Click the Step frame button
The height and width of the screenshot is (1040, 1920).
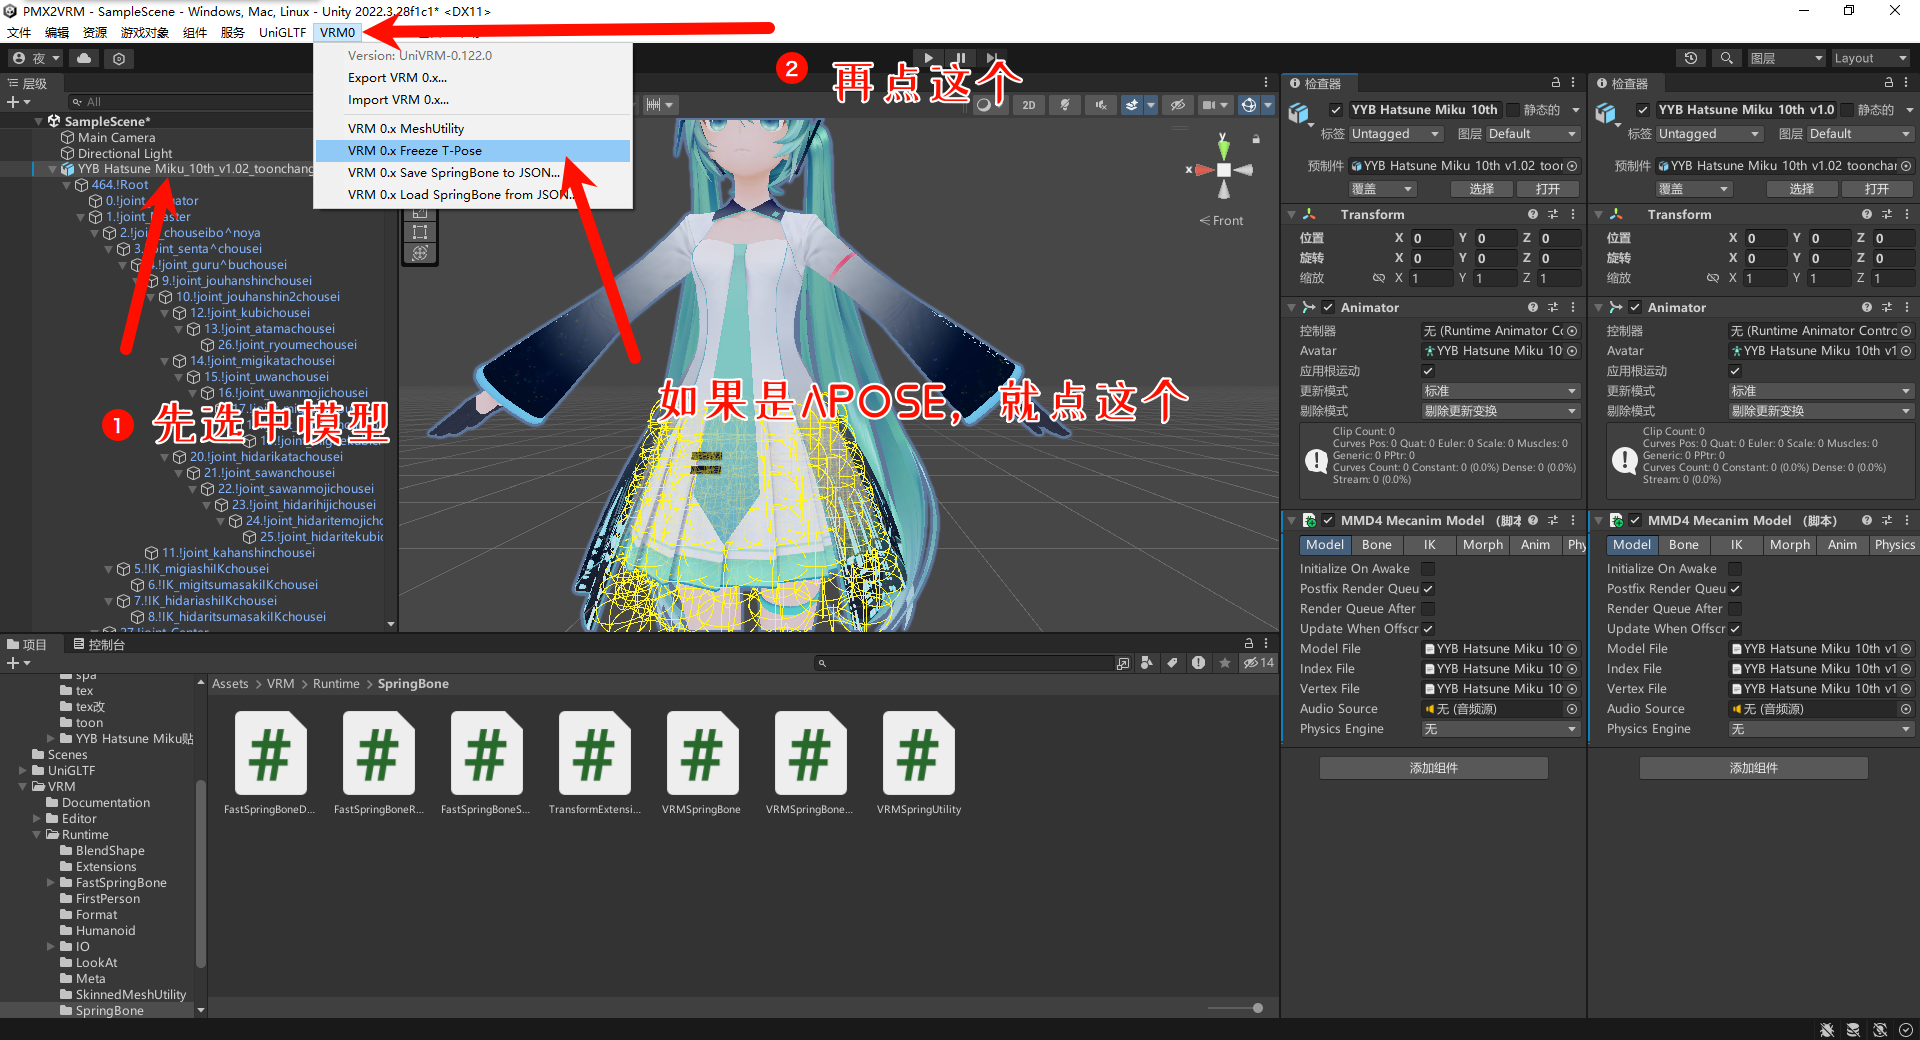pyautogui.click(x=991, y=58)
